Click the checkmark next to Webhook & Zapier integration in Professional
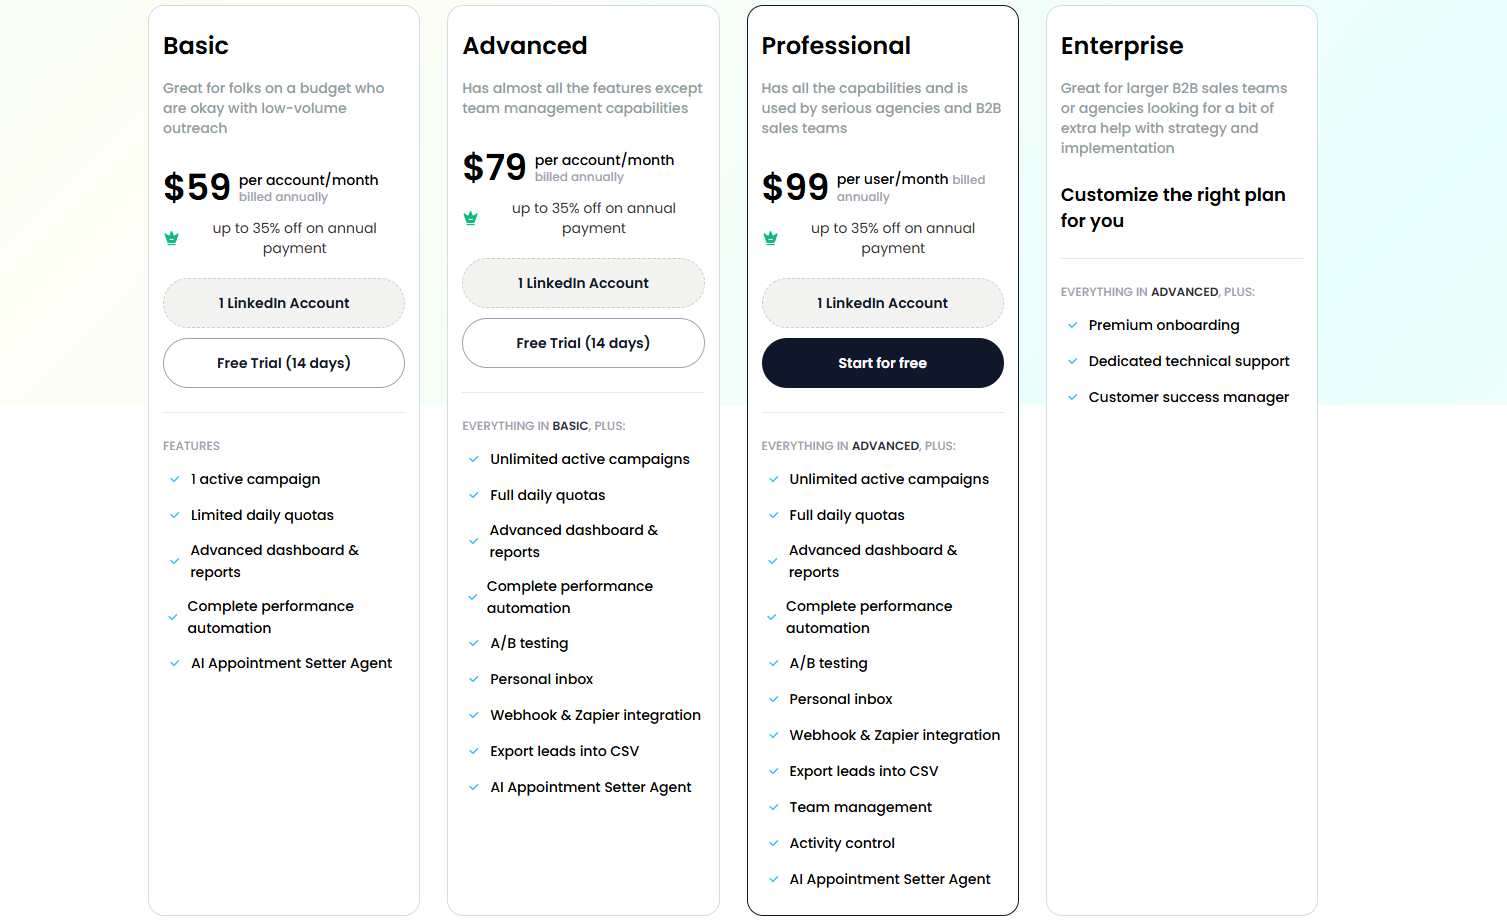This screenshot has width=1507, height=920. click(x=772, y=735)
